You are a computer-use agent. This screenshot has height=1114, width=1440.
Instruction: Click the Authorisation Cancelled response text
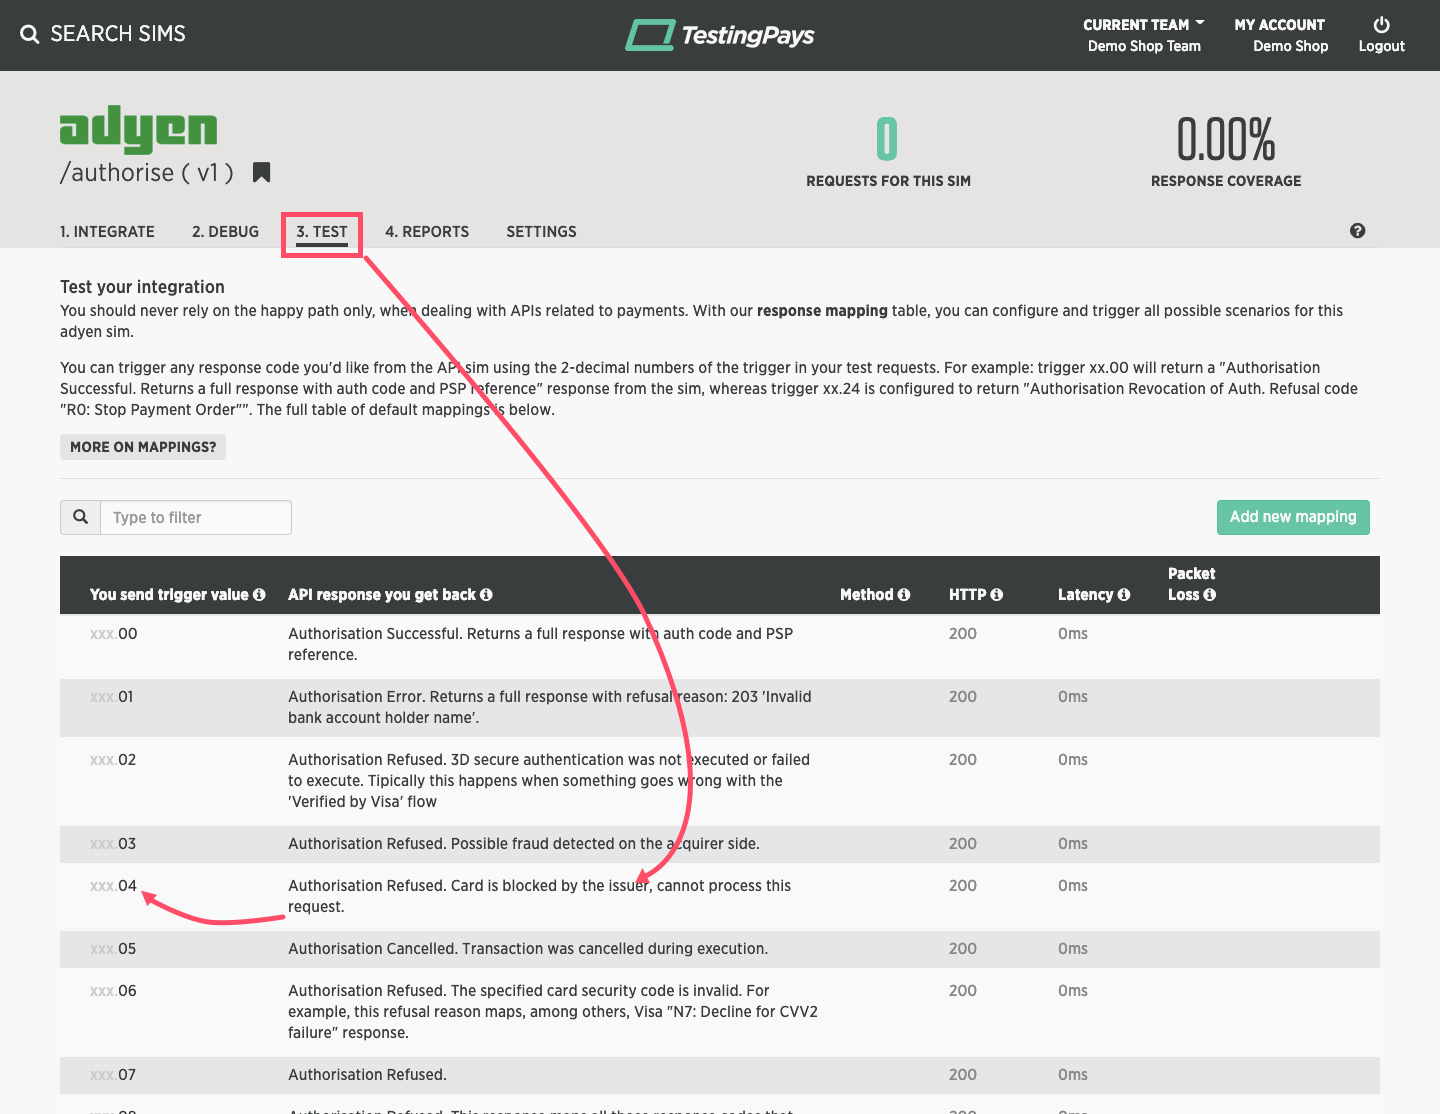(528, 949)
